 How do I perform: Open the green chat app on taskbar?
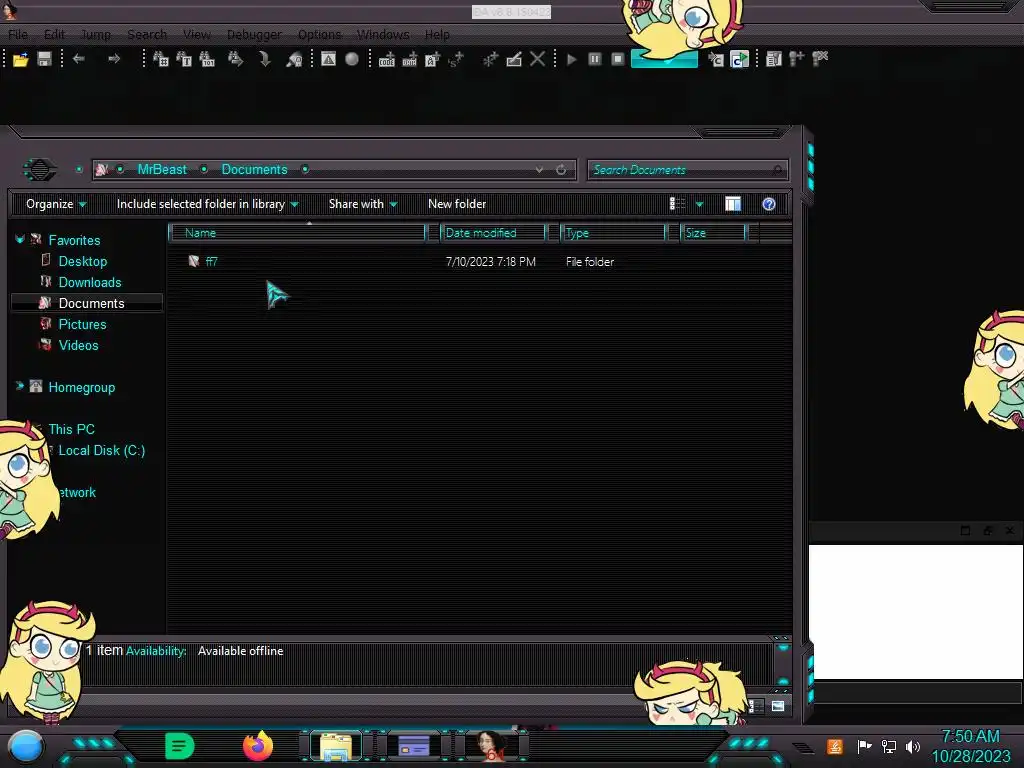pyautogui.click(x=180, y=746)
